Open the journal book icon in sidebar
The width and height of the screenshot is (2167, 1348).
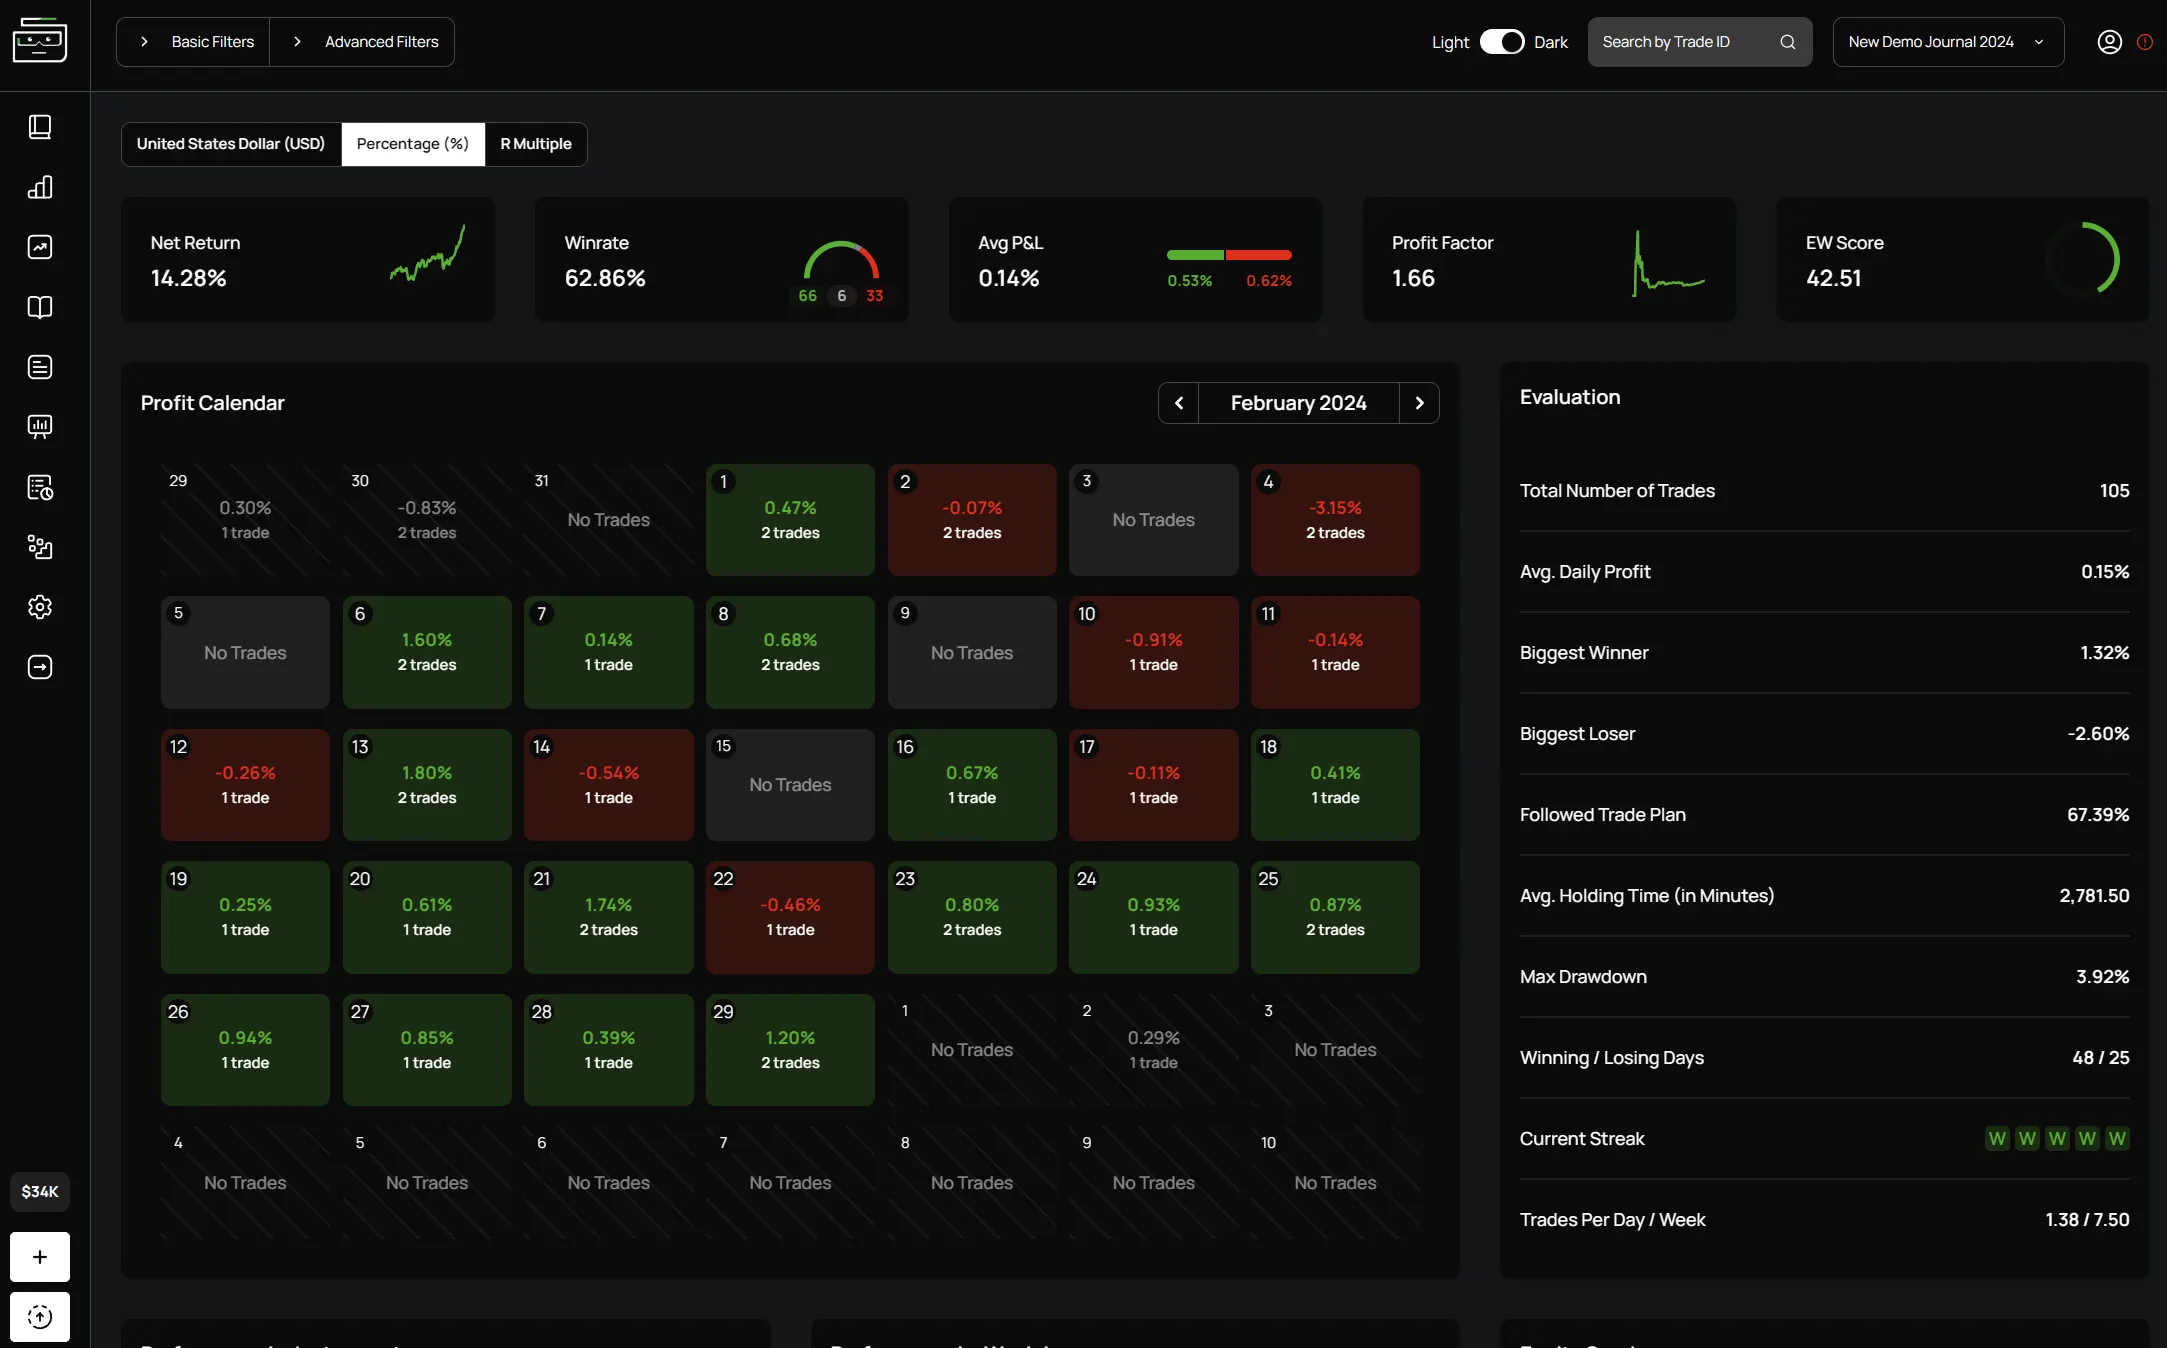click(40, 127)
